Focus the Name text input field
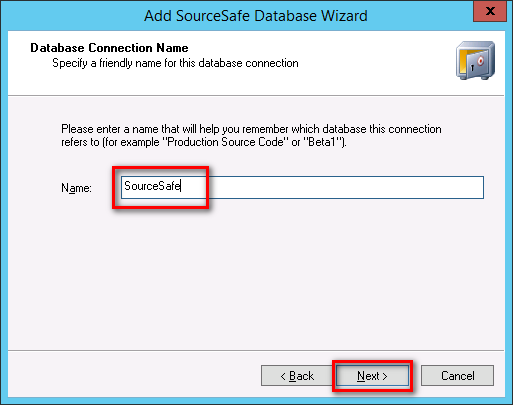Viewport: 513px width, 405px height. click(302, 187)
